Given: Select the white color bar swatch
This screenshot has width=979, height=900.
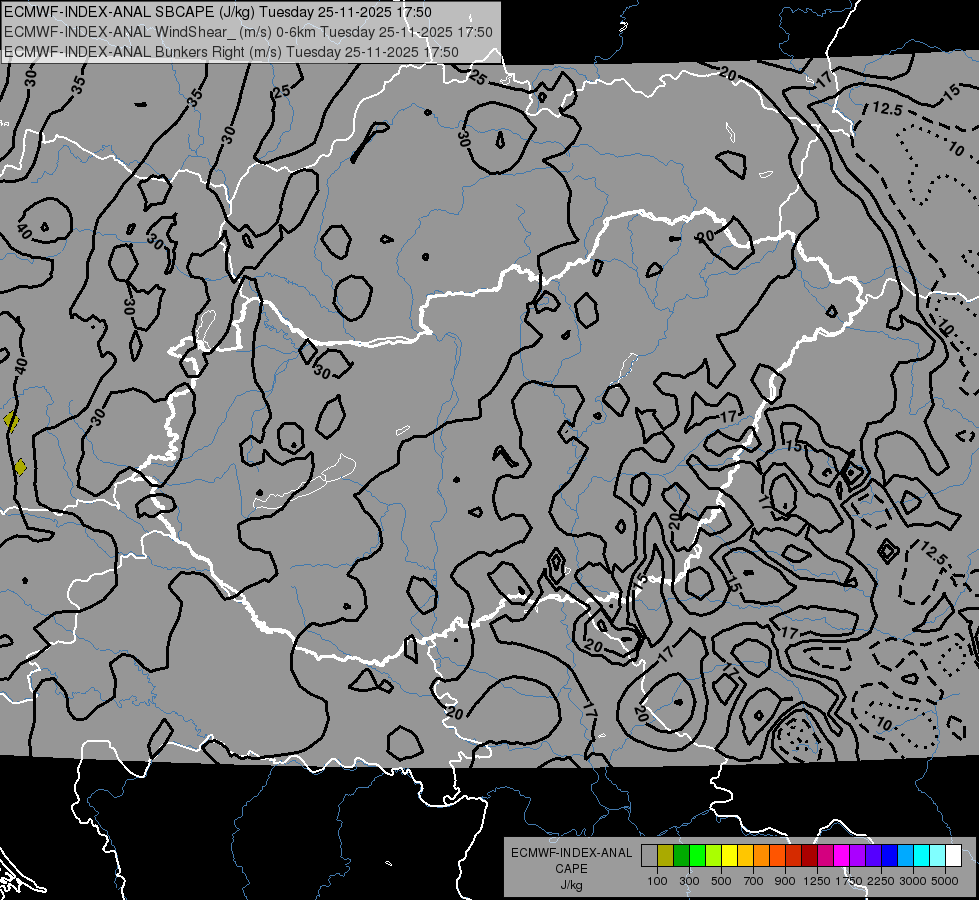Looking at the screenshot, I should click(953, 855).
